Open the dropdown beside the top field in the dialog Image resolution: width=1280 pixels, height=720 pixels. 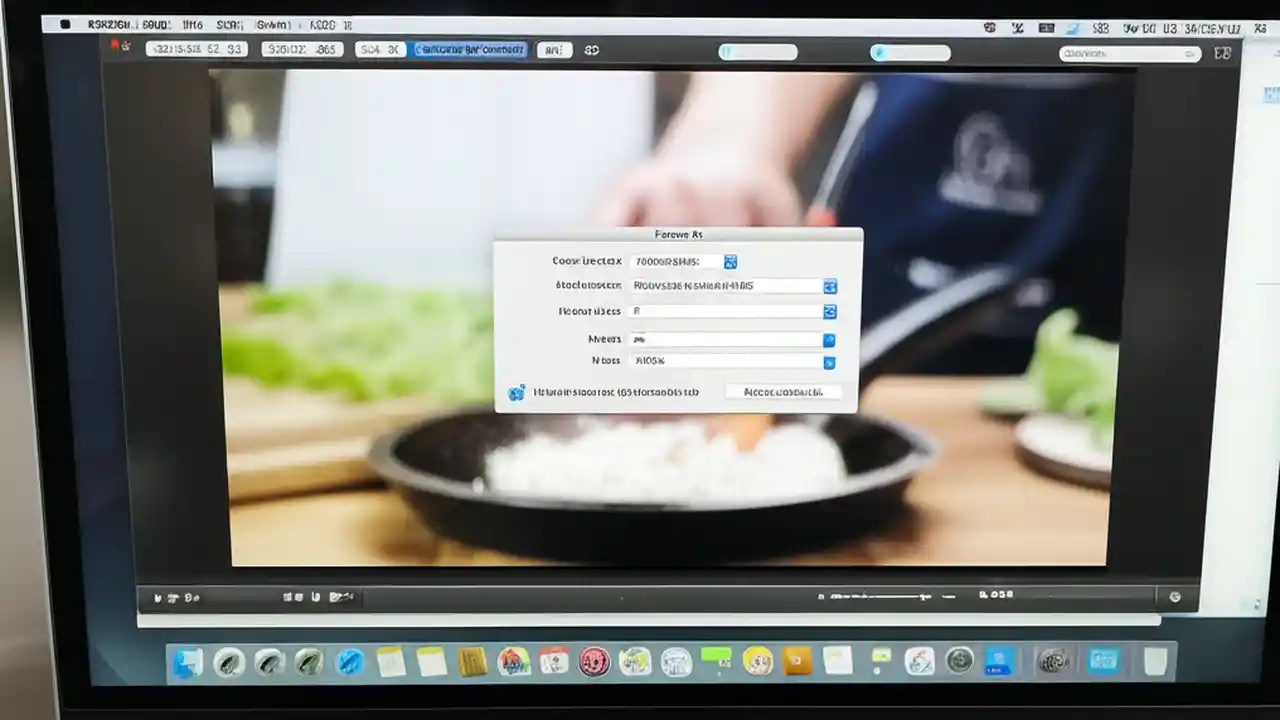click(731, 261)
